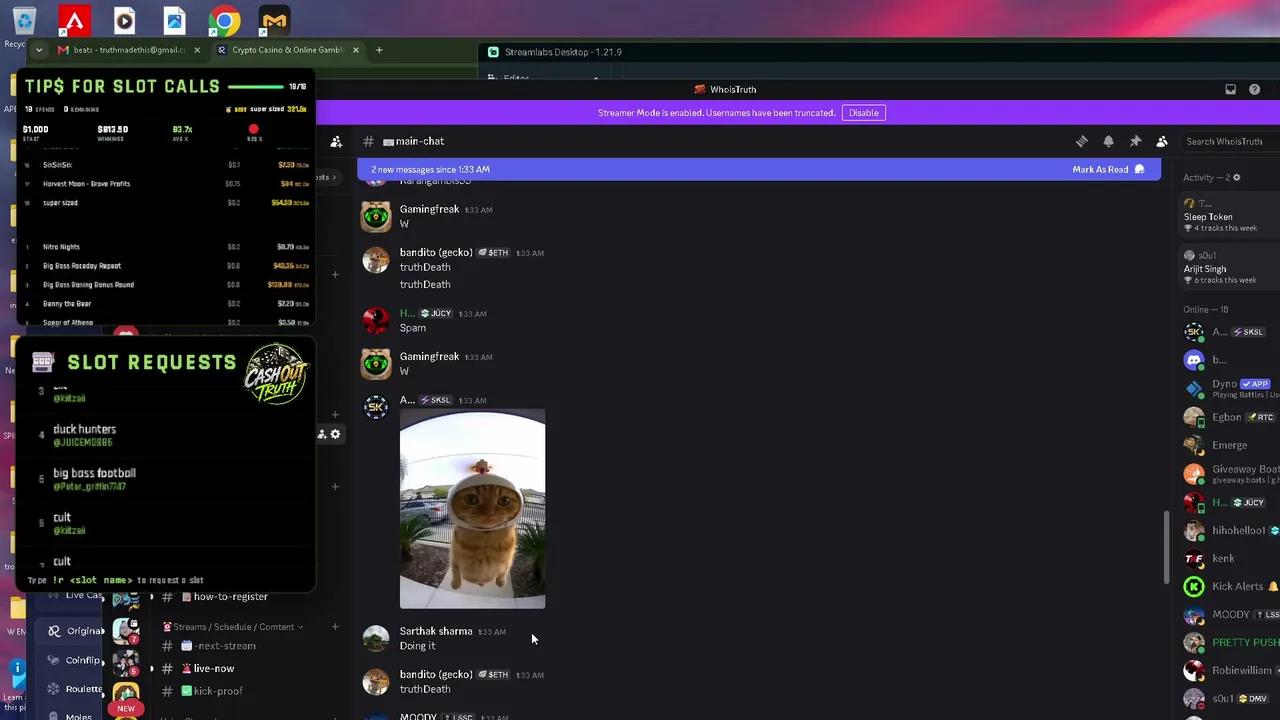Screen dimensions: 1280x720
Task: Click username bandito (gecko) on first truthDeath message
Action: point(436,253)
